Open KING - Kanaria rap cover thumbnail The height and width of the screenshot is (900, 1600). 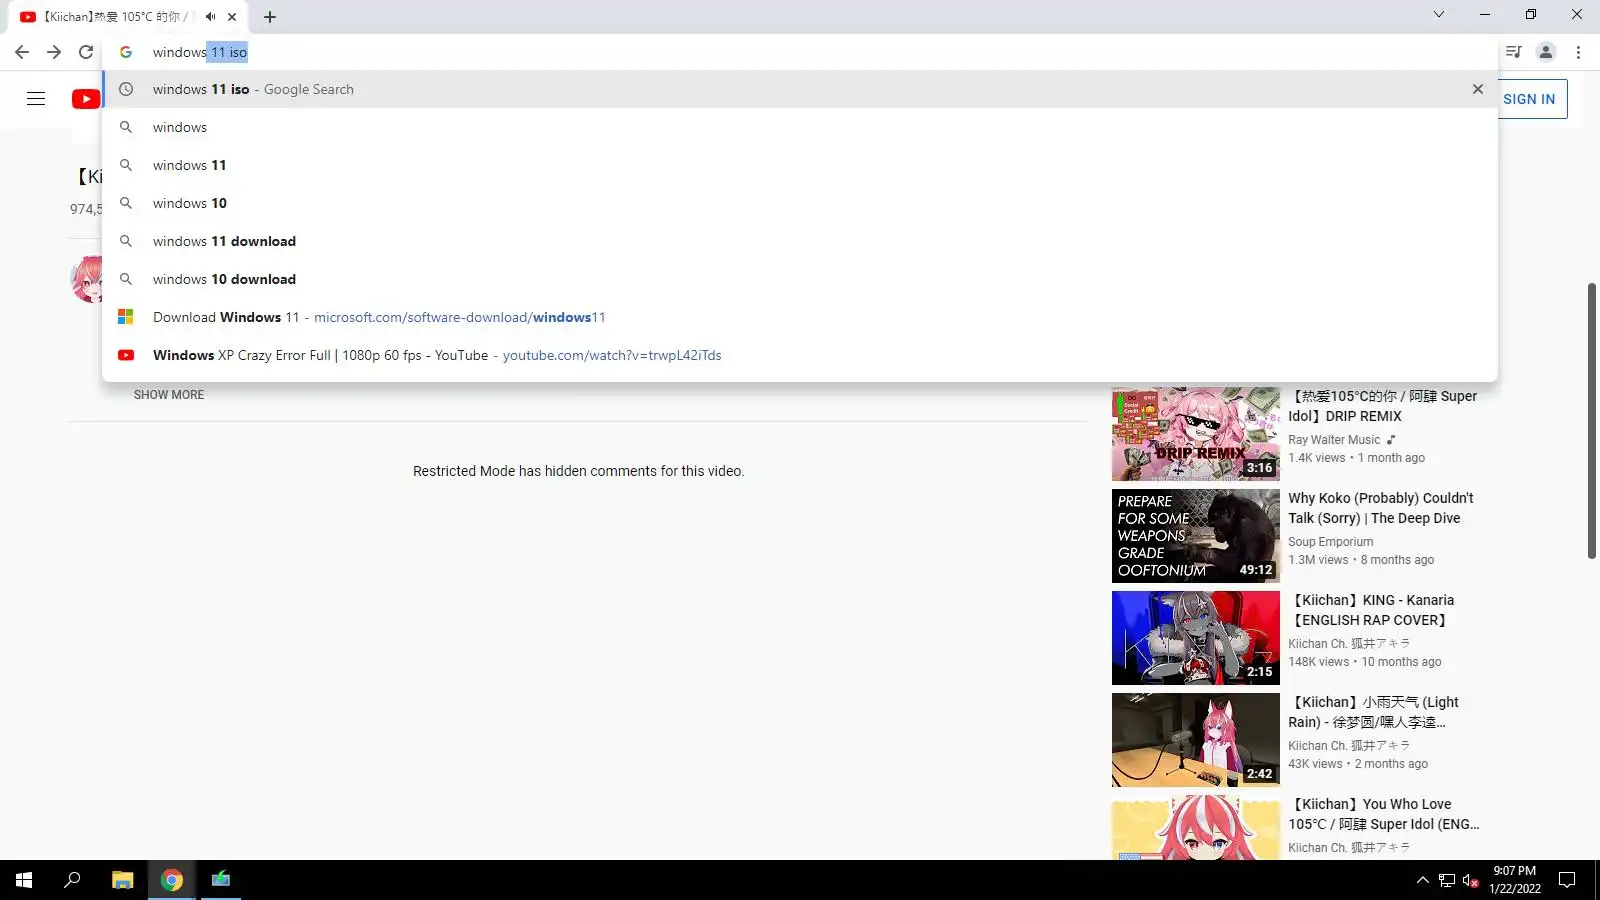pos(1196,638)
